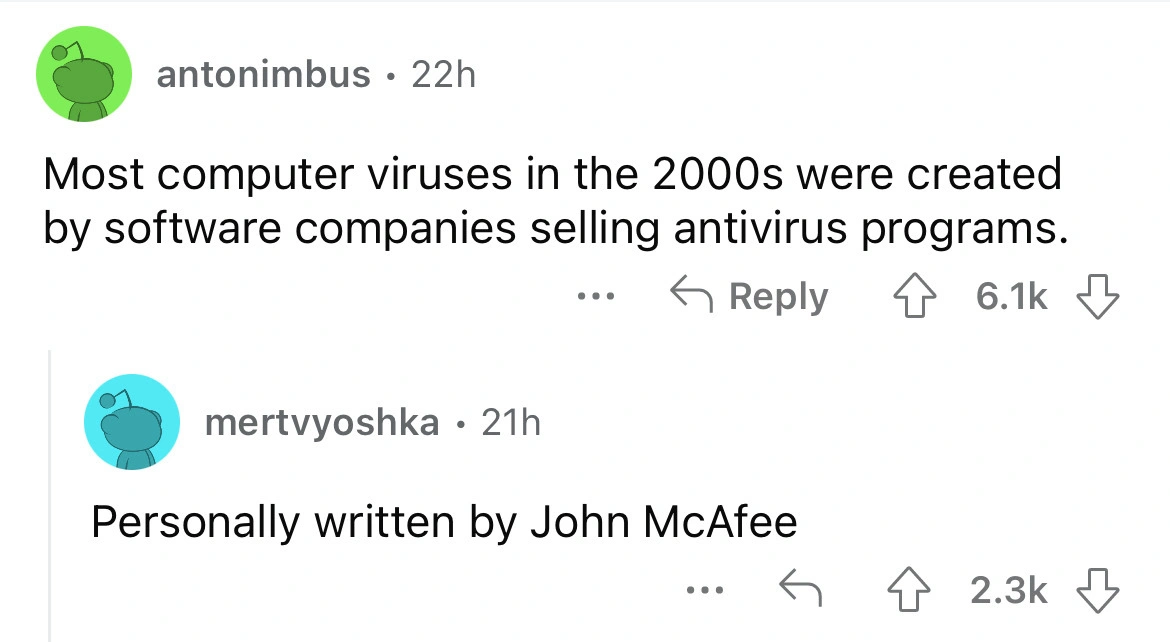1170x642 pixels.
Task: Select the reply text mentioning John McAfee
Action: click(x=444, y=522)
